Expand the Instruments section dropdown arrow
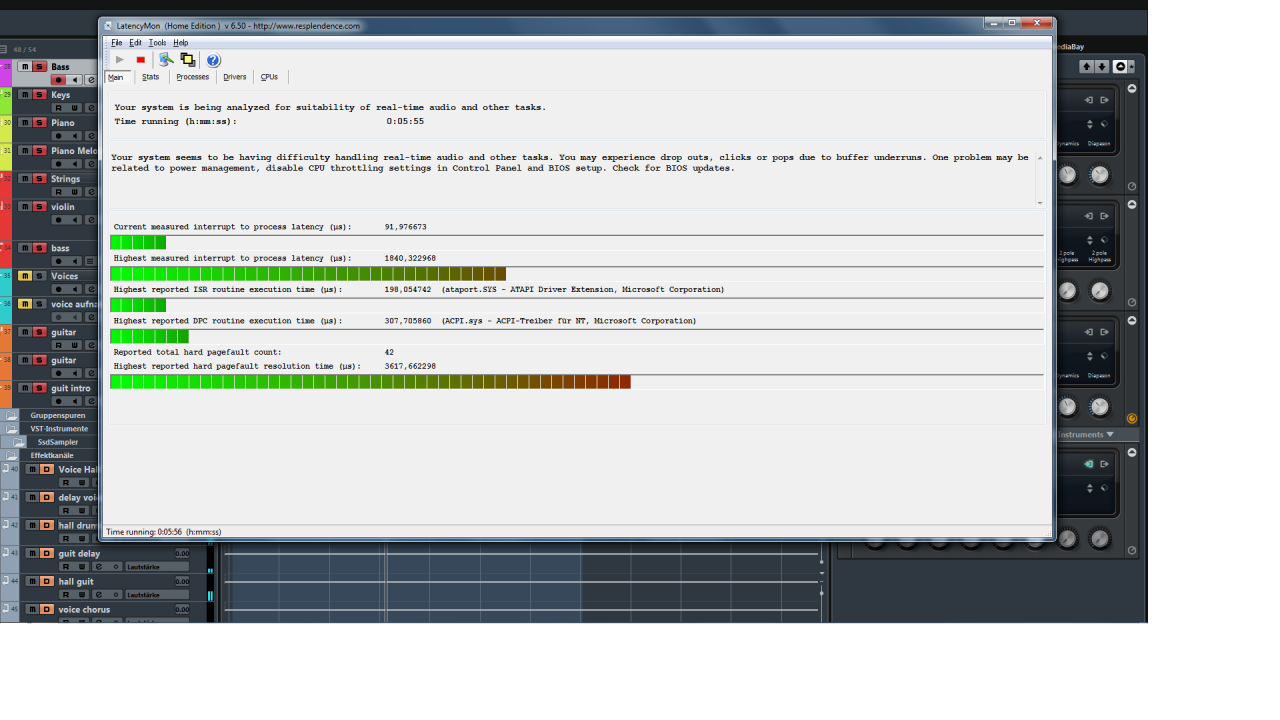 [1109, 435]
